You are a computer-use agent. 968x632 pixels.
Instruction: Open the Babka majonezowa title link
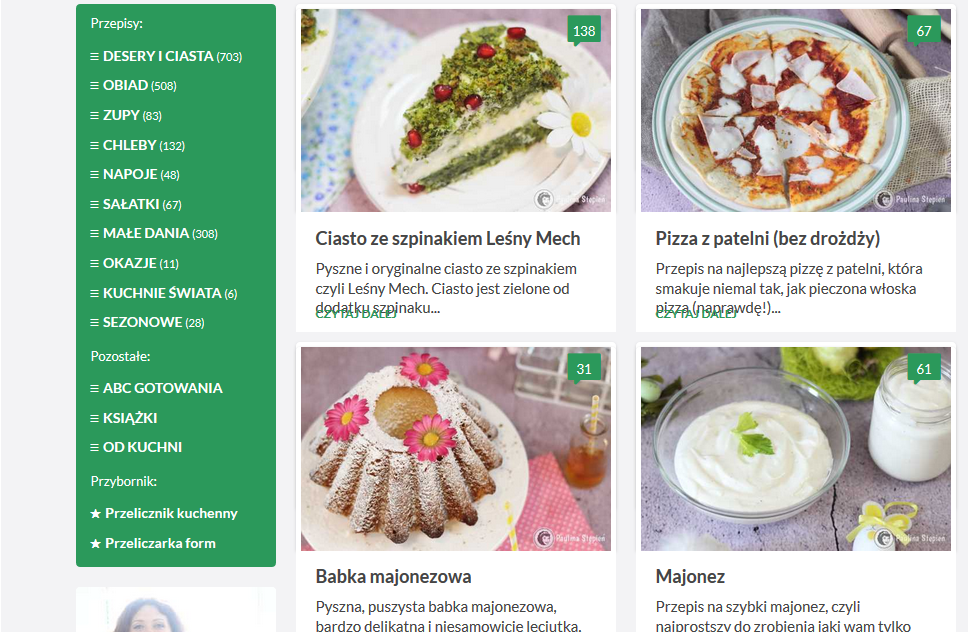[393, 576]
